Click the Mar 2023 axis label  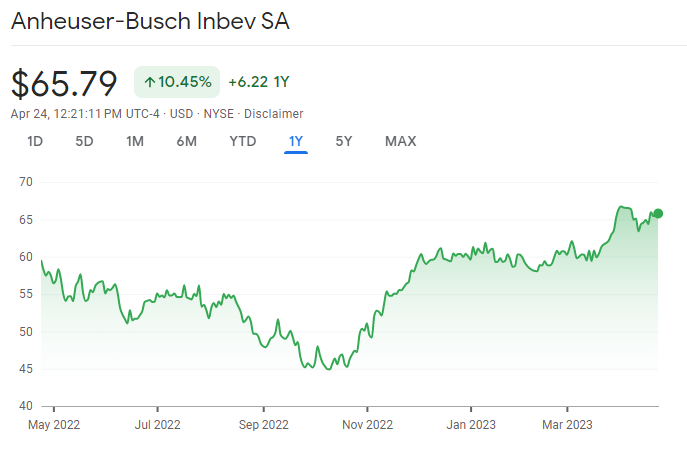tap(567, 424)
